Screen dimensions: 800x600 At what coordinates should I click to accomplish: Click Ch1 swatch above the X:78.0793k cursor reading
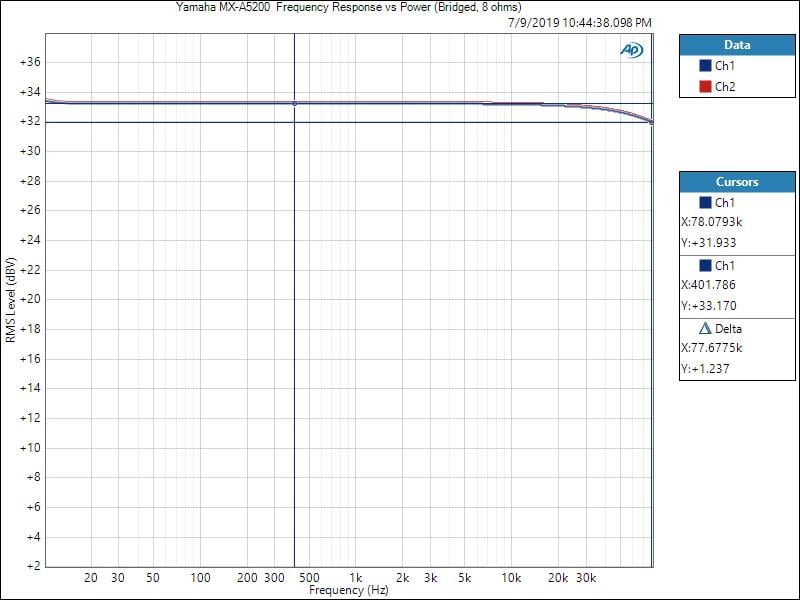705,203
